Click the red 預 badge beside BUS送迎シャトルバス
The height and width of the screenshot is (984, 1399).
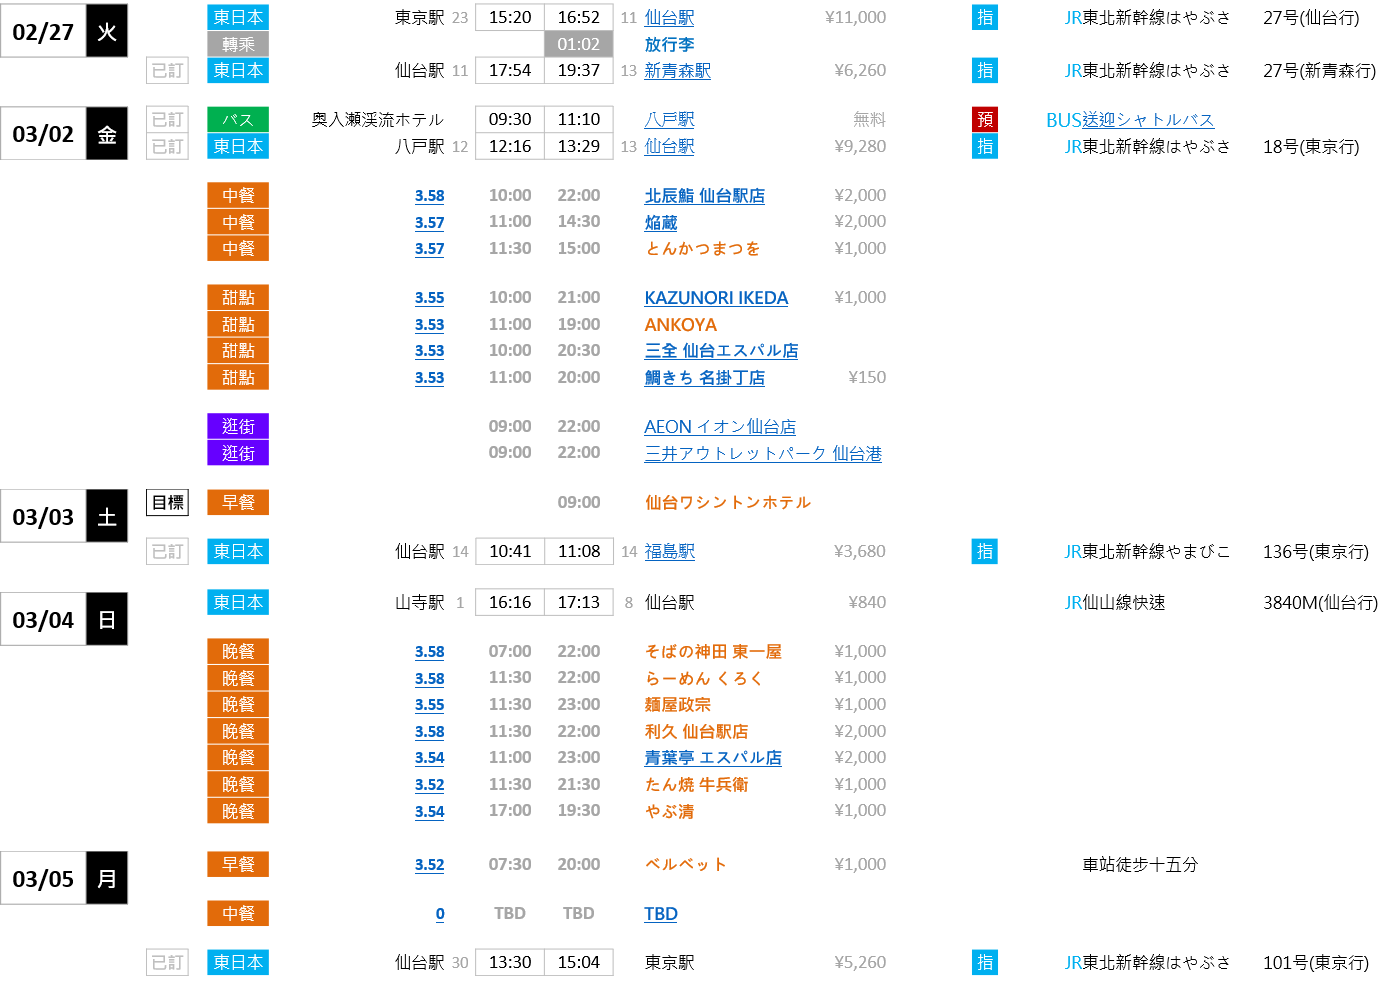pos(985,119)
